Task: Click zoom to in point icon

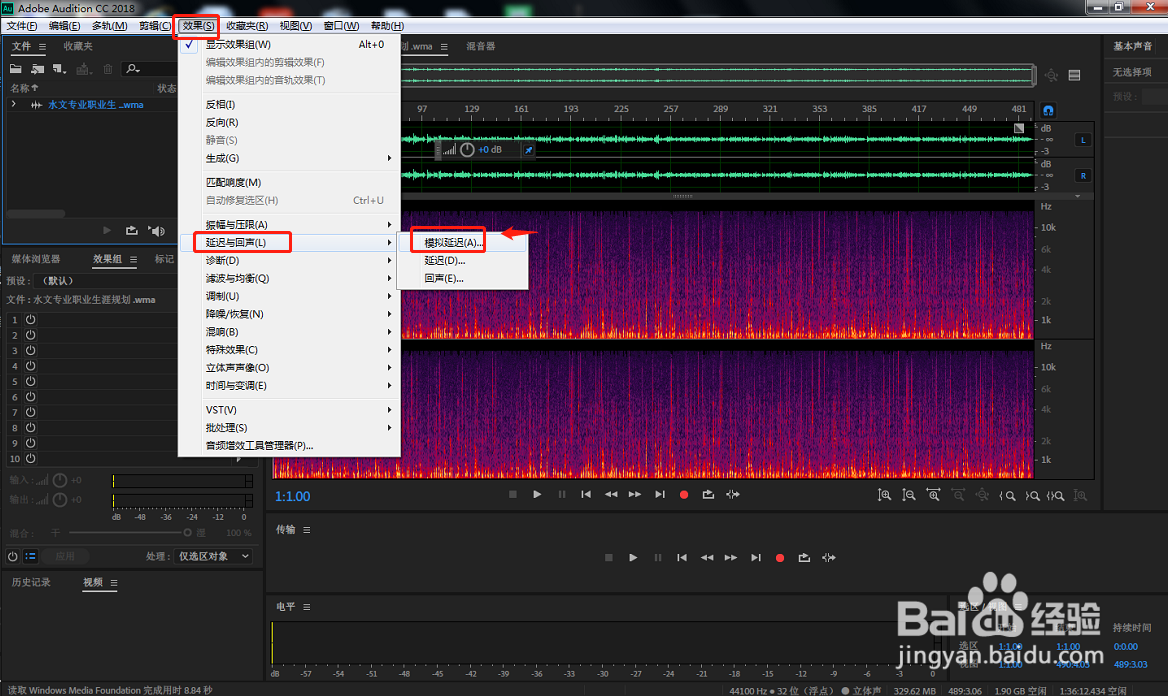Action: click(1007, 496)
